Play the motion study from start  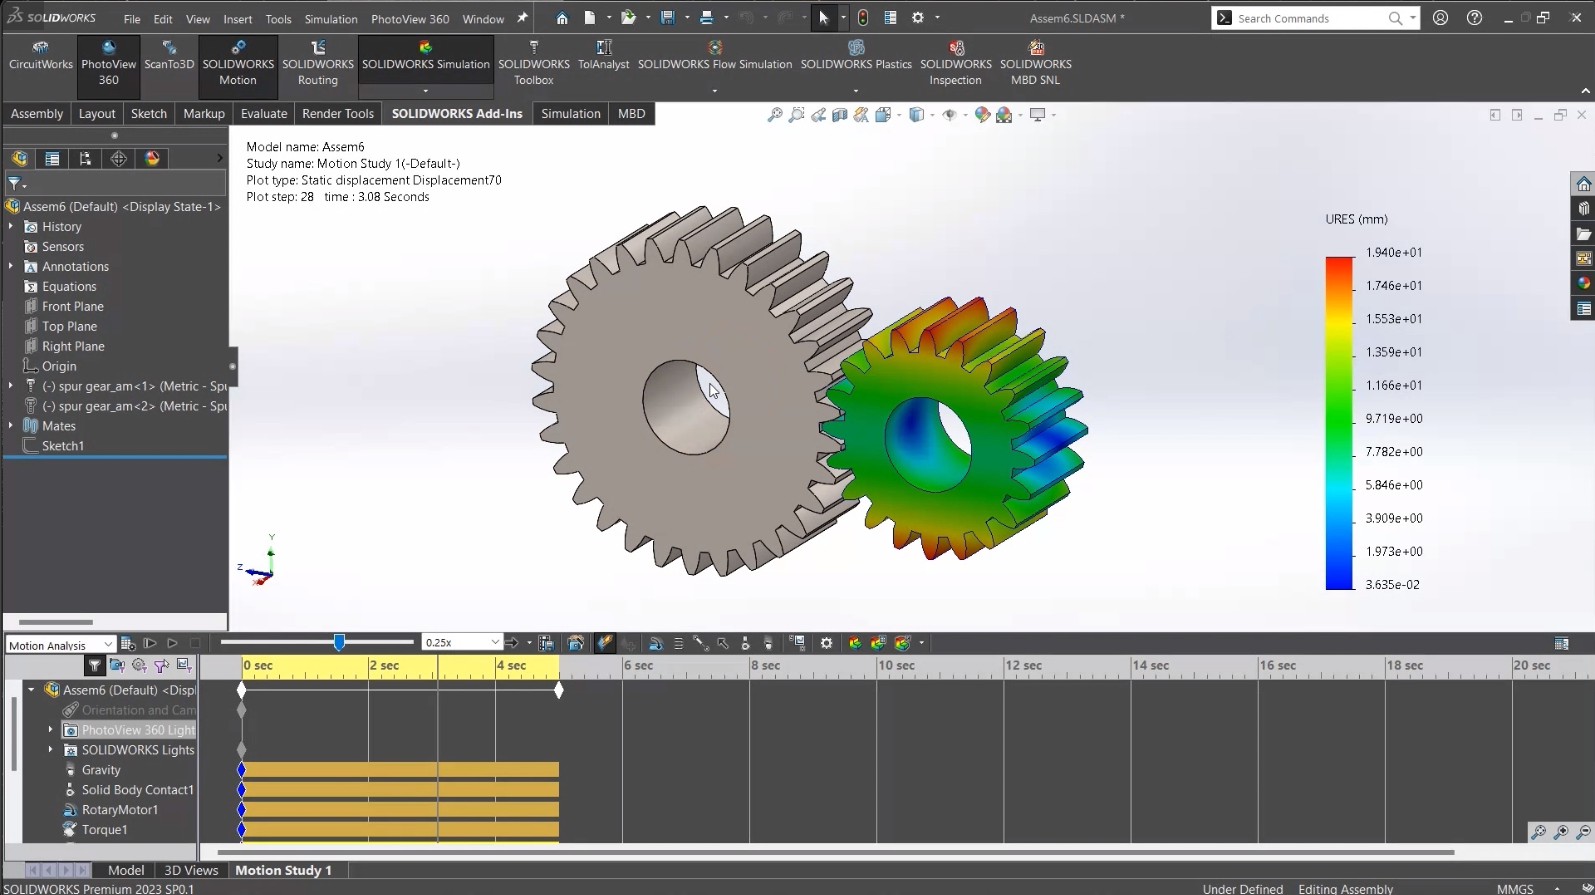click(150, 644)
